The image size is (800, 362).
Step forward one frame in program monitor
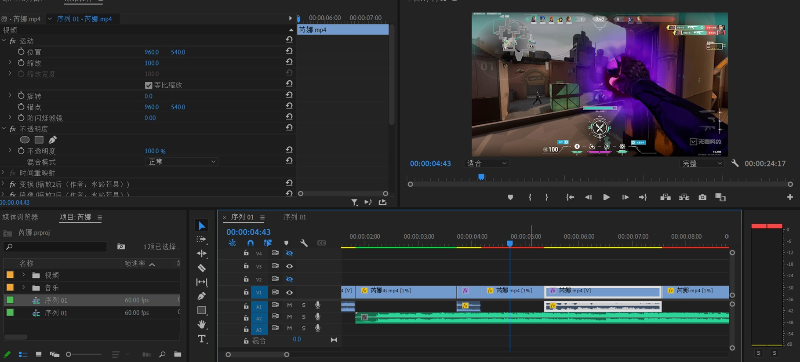click(x=625, y=197)
